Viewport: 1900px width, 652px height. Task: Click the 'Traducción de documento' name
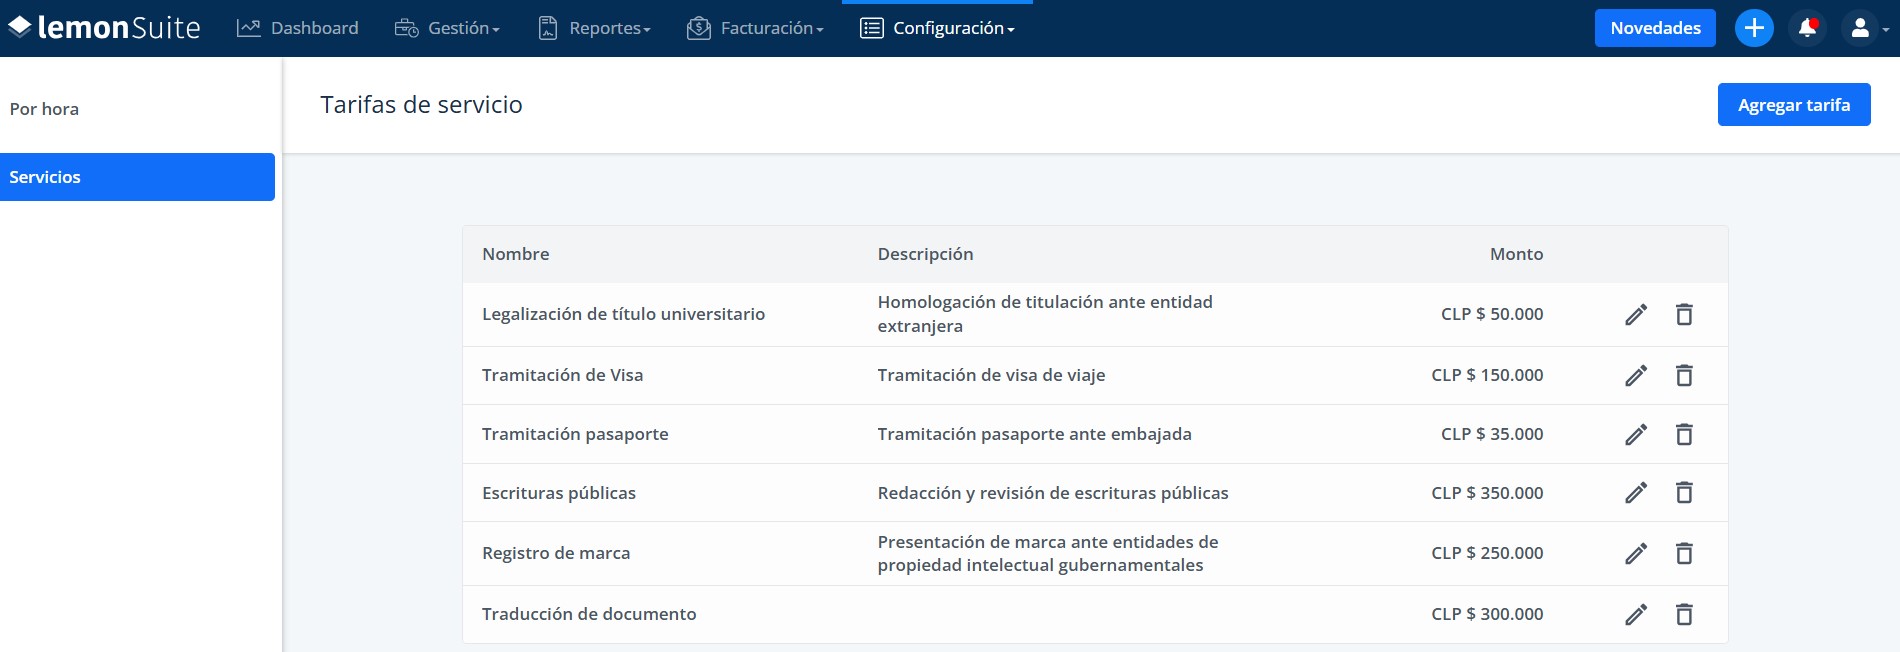[x=589, y=614]
